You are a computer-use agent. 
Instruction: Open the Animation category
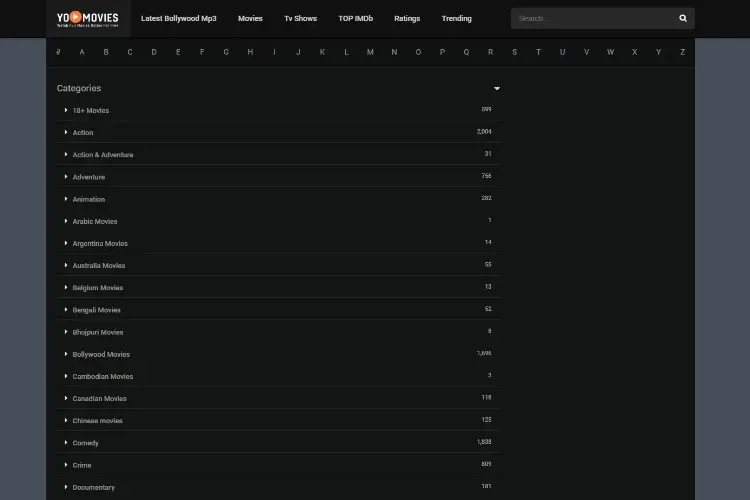[88, 199]
